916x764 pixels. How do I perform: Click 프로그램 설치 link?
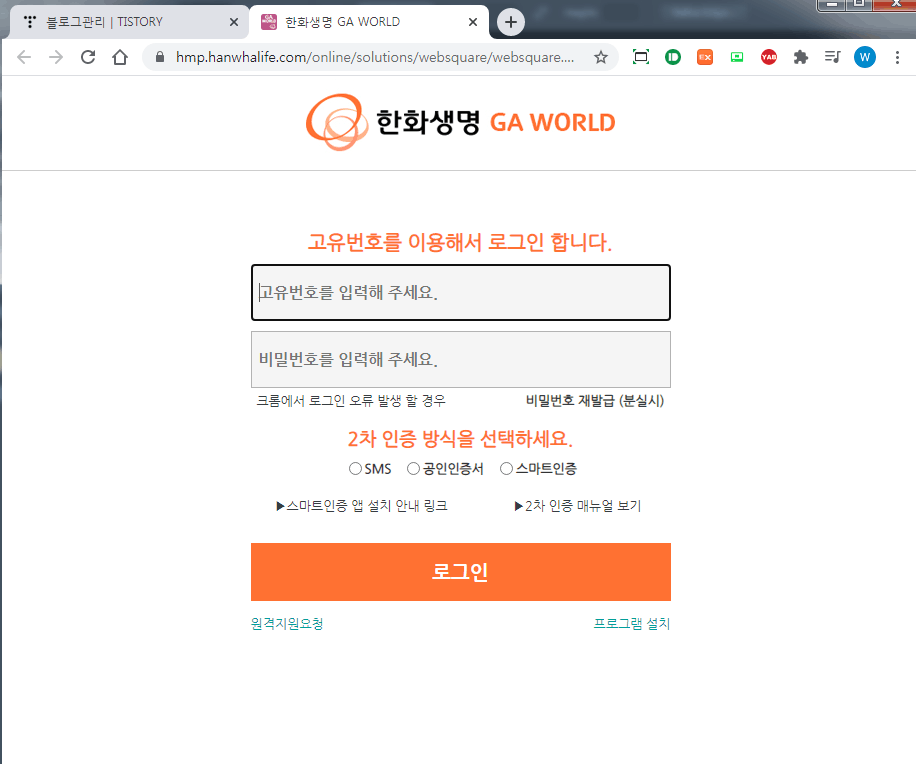pyautogui.click(x=632, y=623)
